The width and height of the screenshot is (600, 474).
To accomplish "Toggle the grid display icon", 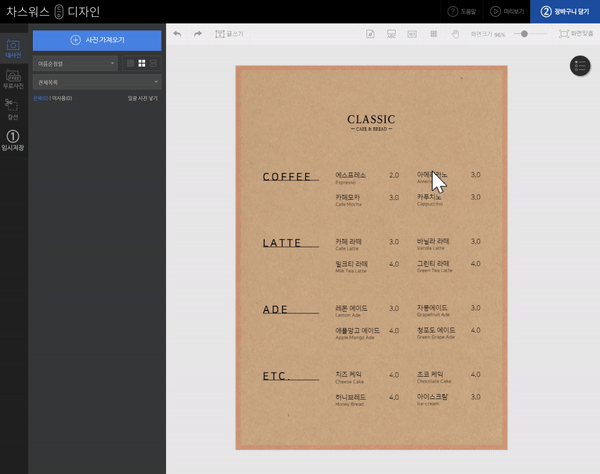I will coord(434,34).
